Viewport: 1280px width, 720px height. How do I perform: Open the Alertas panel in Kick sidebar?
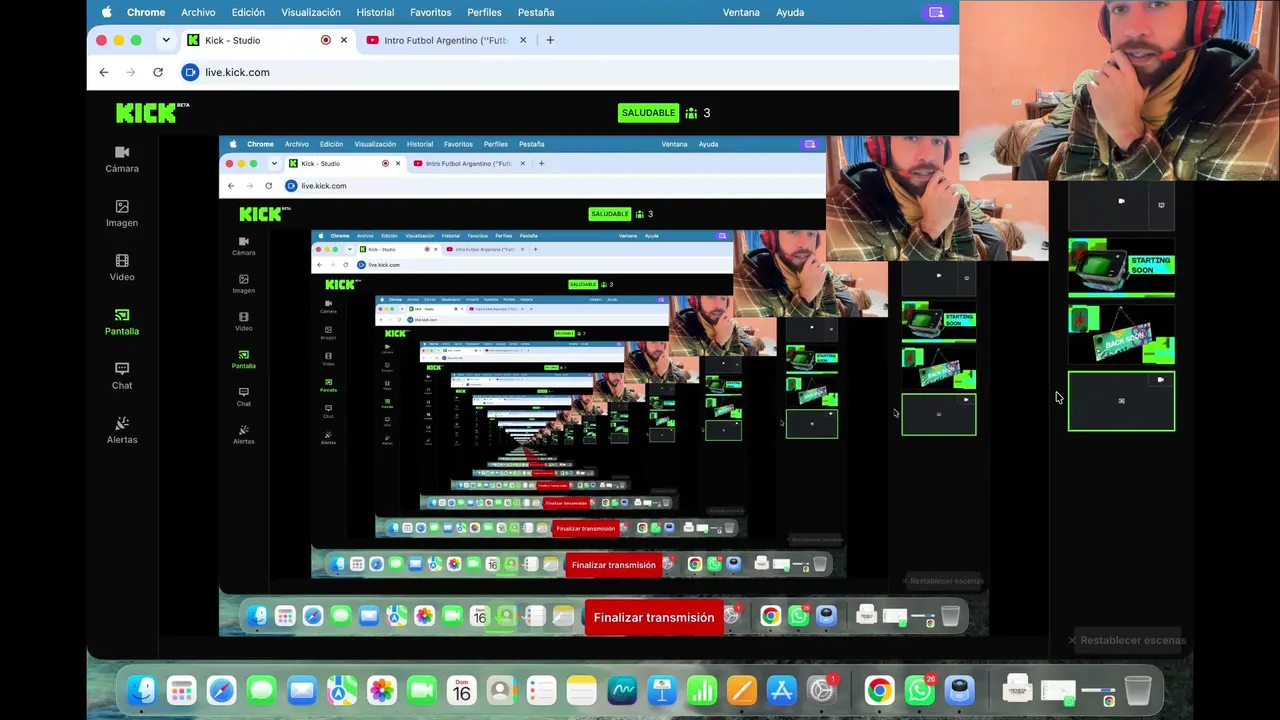point(122,430)
